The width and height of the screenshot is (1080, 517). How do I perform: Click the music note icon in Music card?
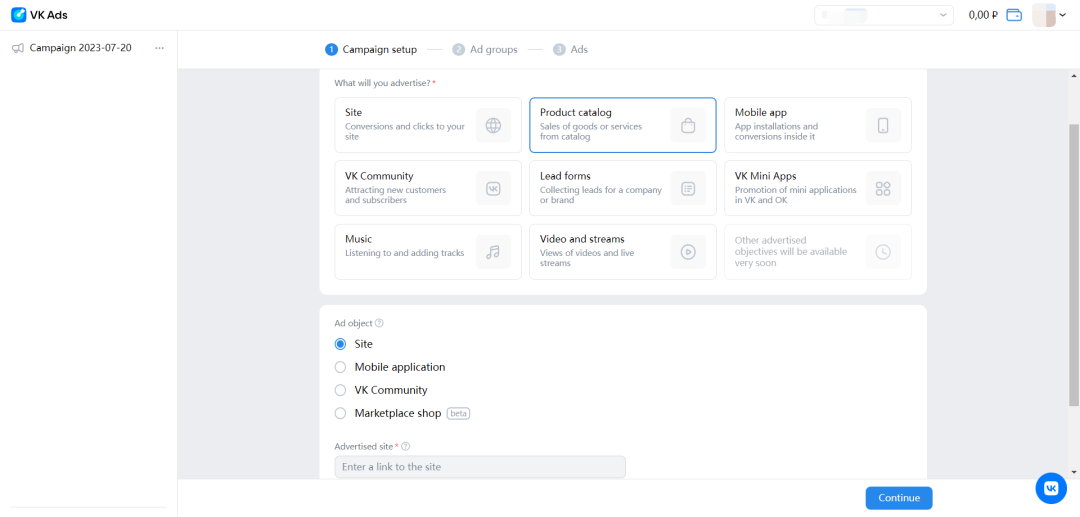[493, 252]
